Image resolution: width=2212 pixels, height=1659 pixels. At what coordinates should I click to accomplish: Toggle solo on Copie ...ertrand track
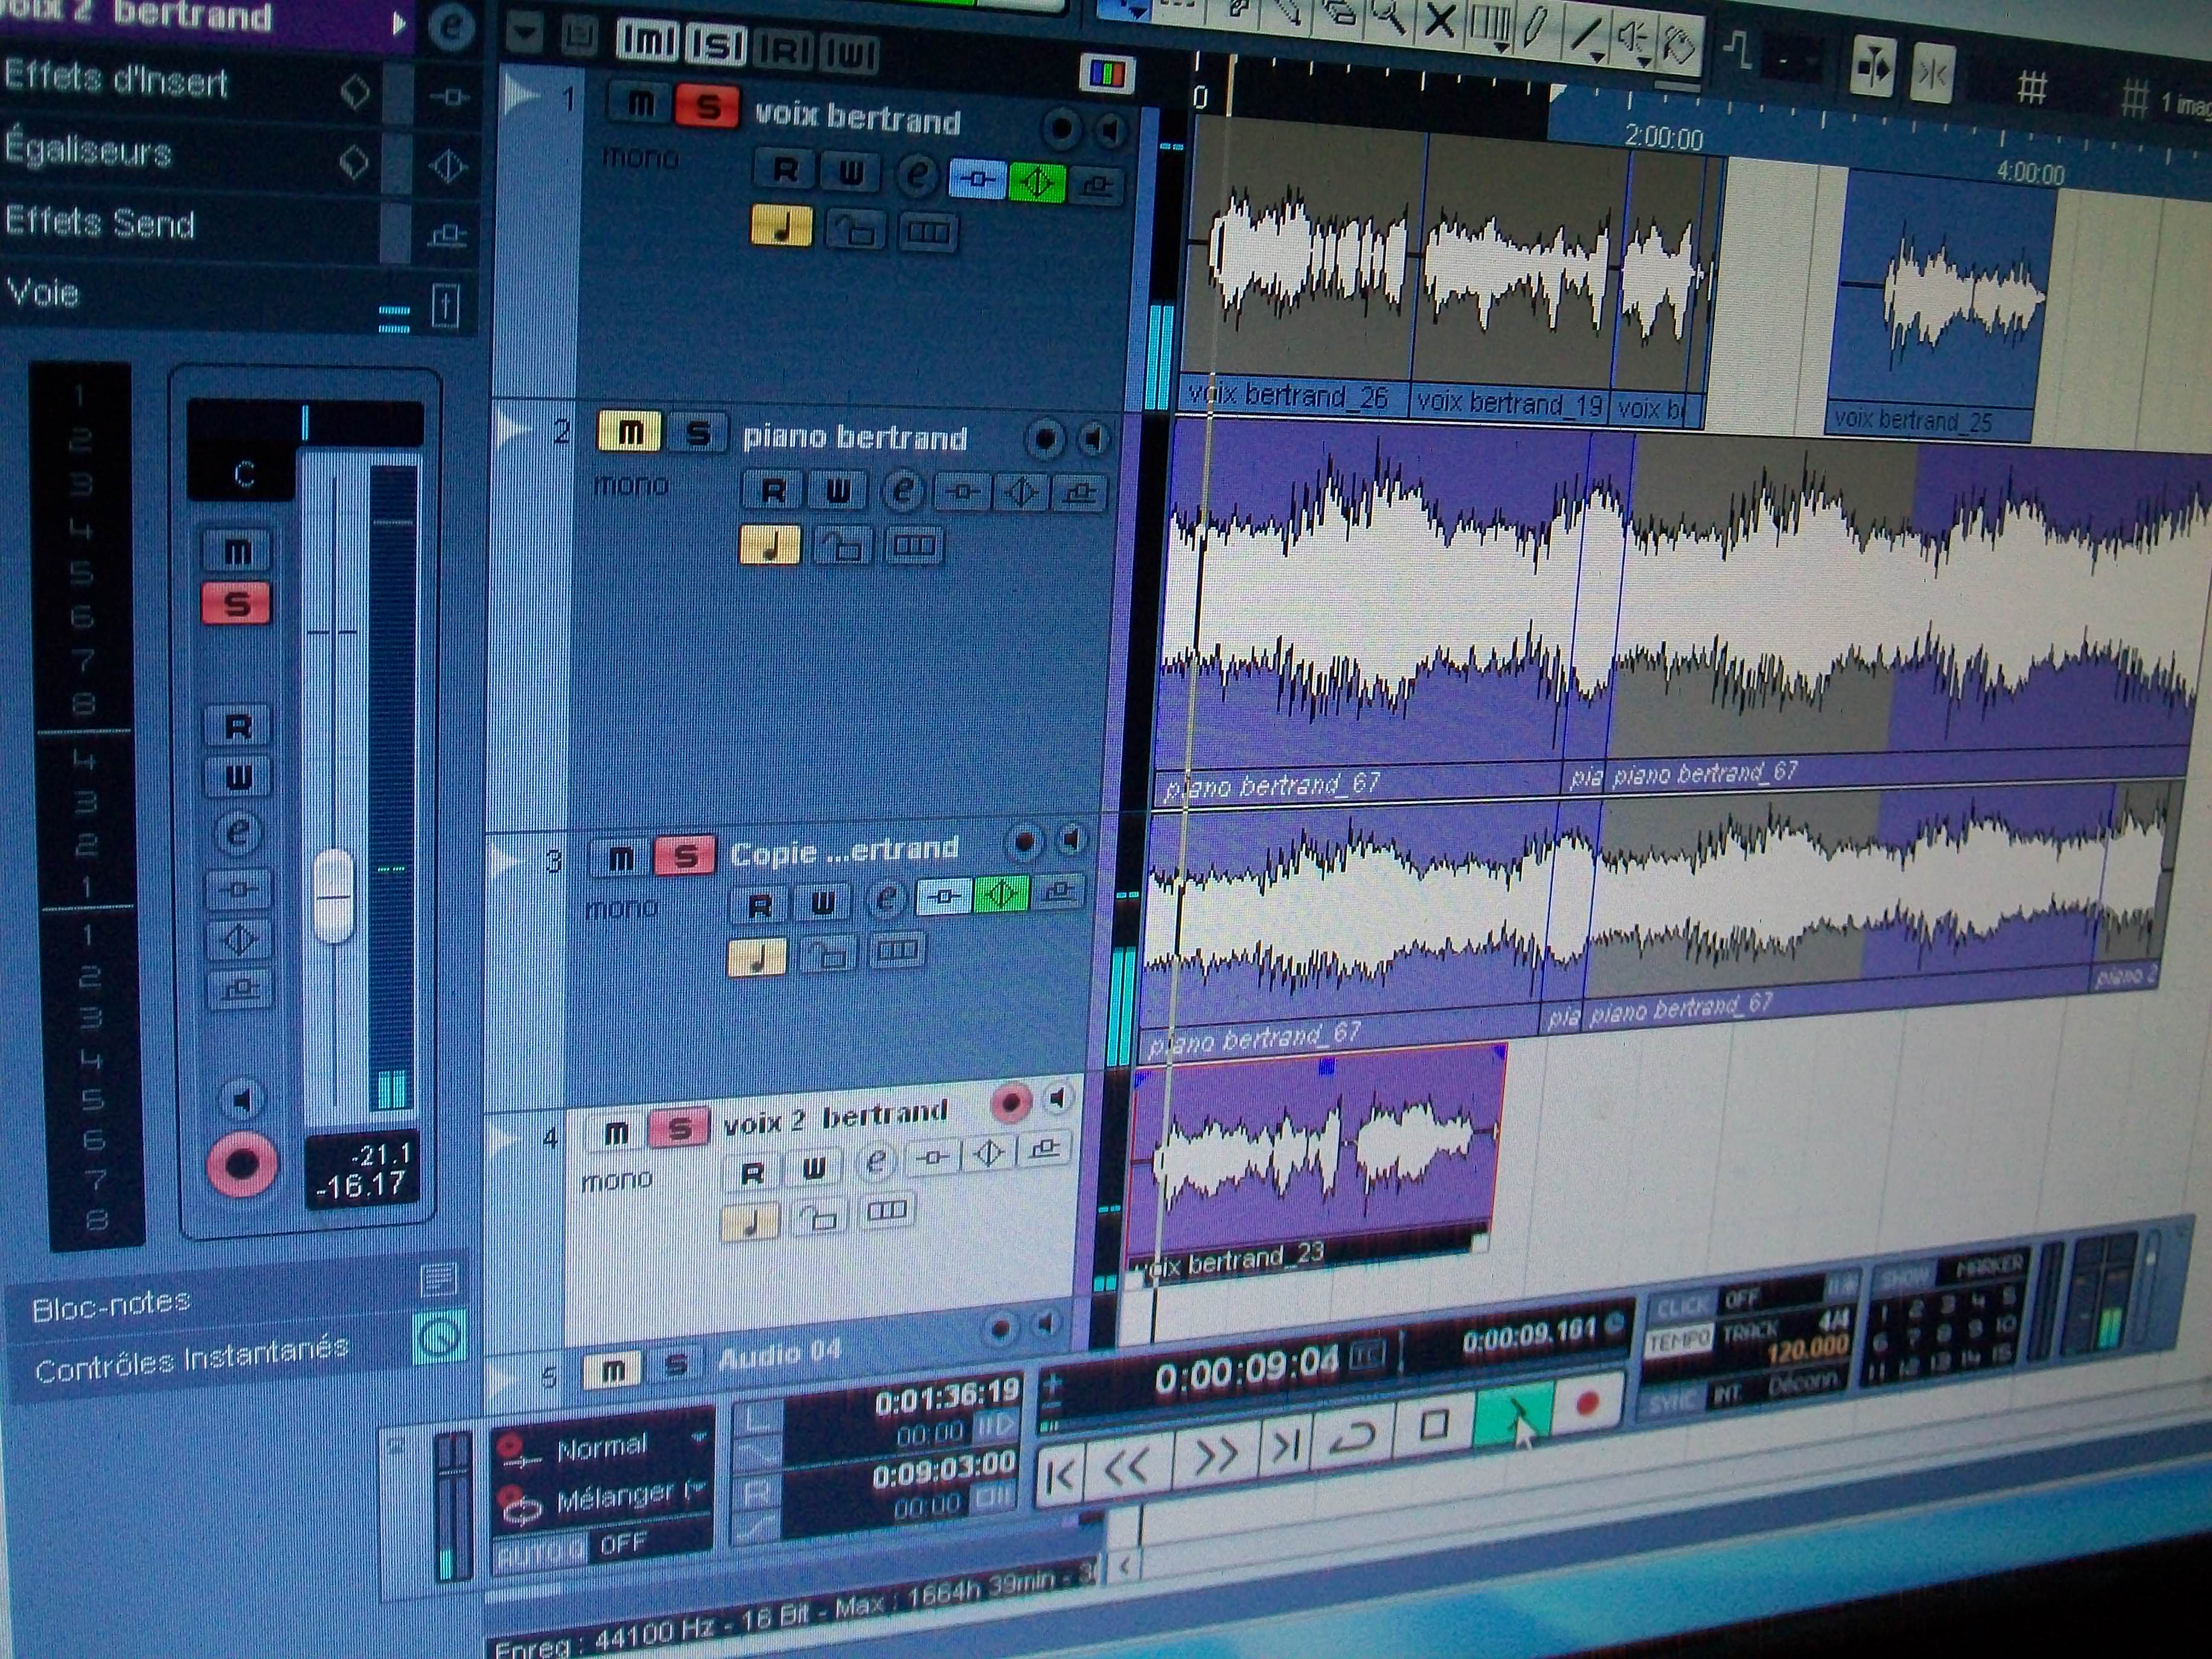[685, 857]
